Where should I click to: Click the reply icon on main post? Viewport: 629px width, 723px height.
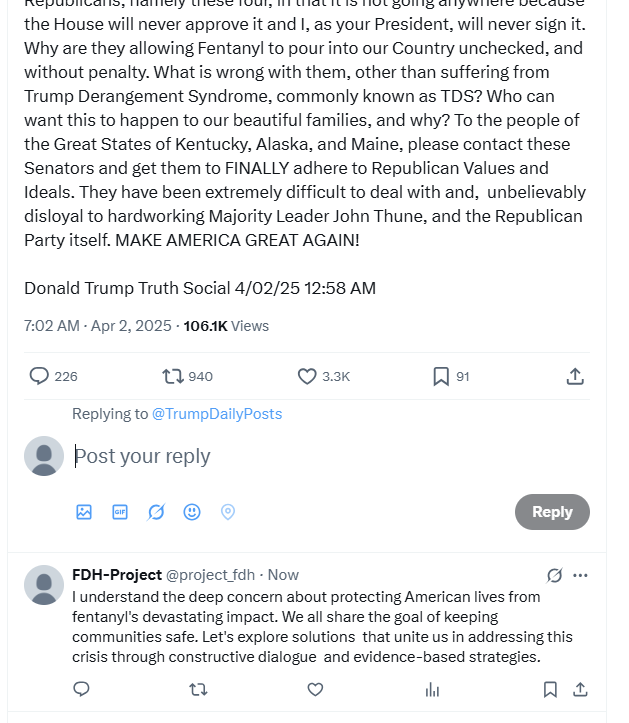pos(39,376)
